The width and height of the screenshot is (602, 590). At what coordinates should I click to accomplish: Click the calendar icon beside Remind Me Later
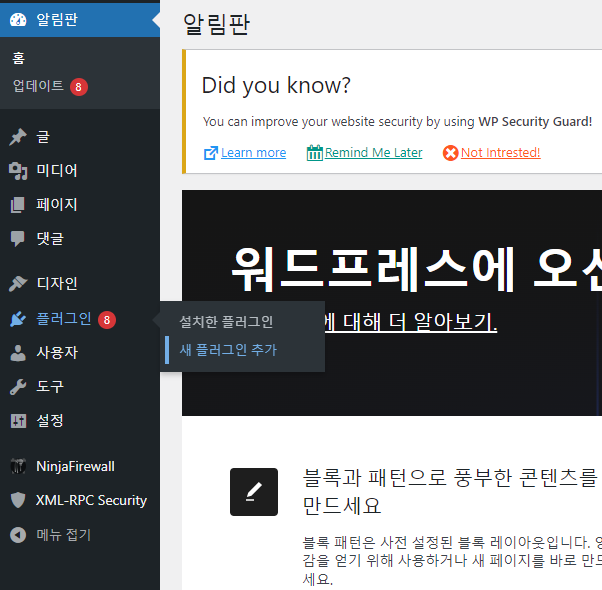pyautogui.click(x=314, y=153)
